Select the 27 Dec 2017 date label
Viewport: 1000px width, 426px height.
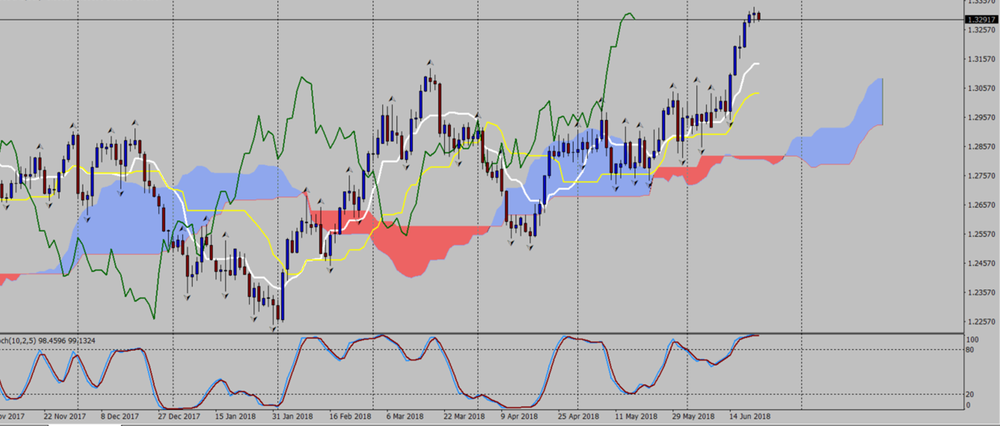(x=179, y=416)
